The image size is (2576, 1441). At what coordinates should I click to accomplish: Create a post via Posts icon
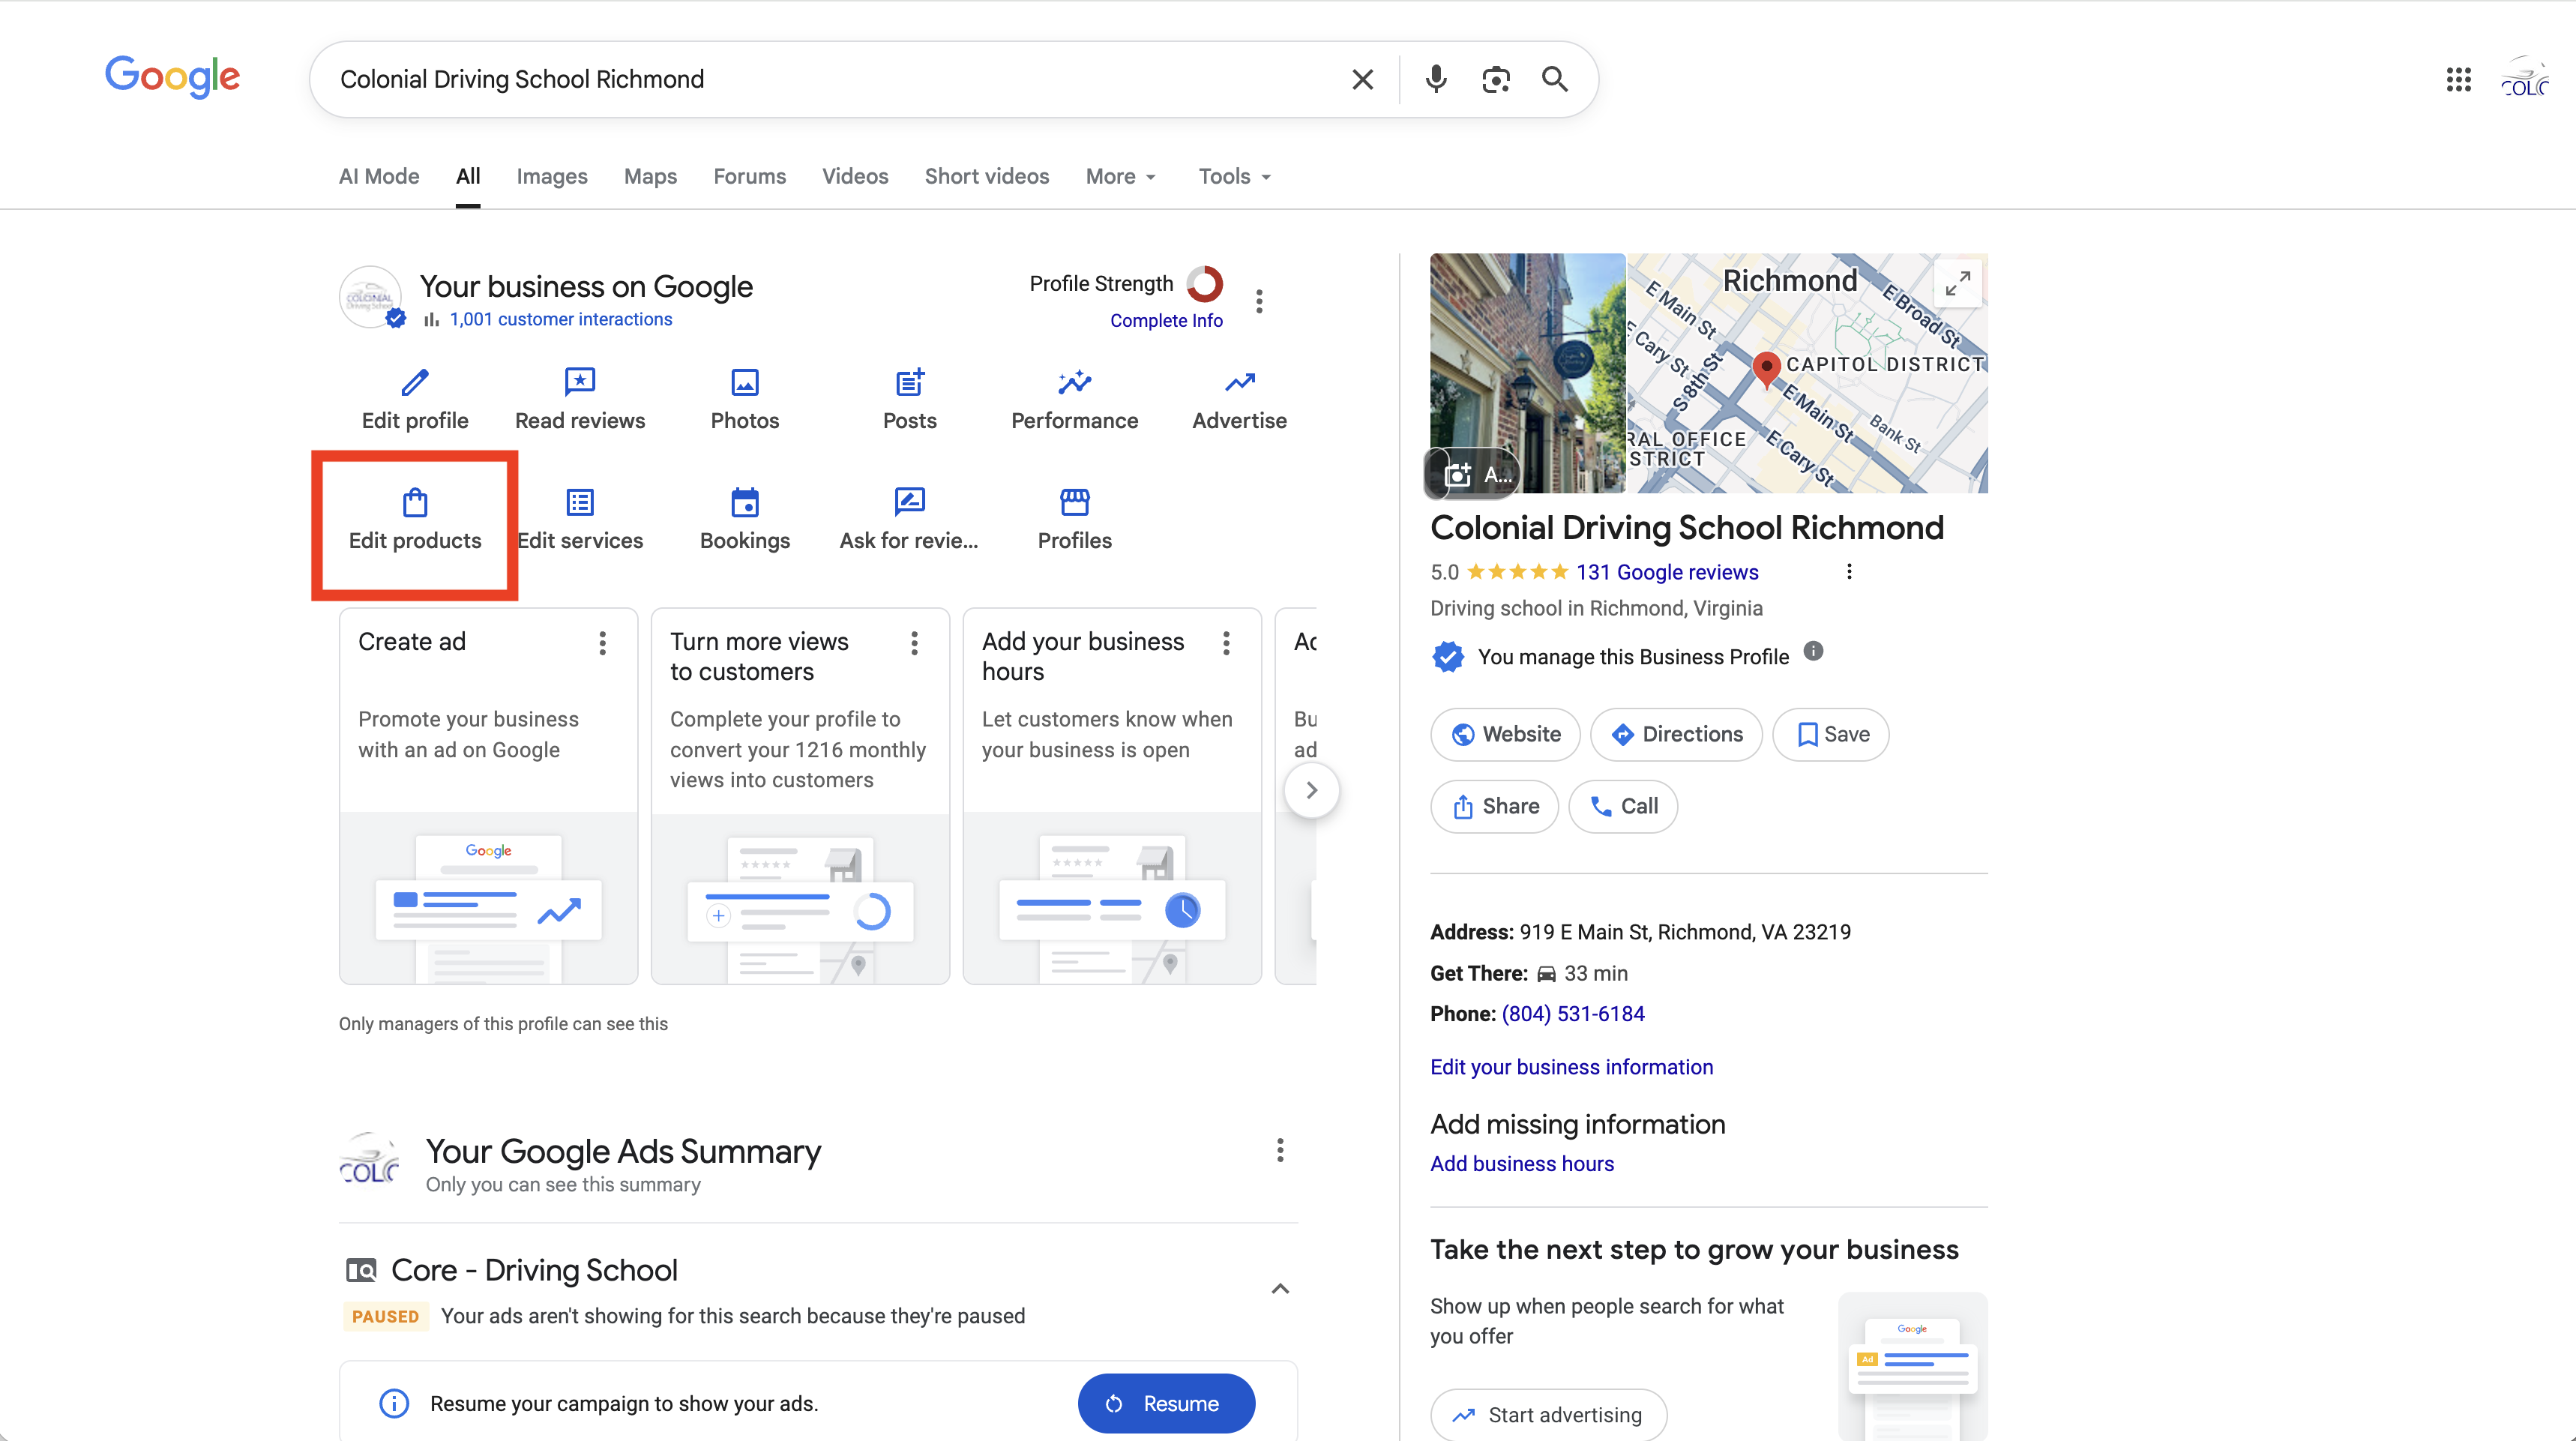pos(910,400)
